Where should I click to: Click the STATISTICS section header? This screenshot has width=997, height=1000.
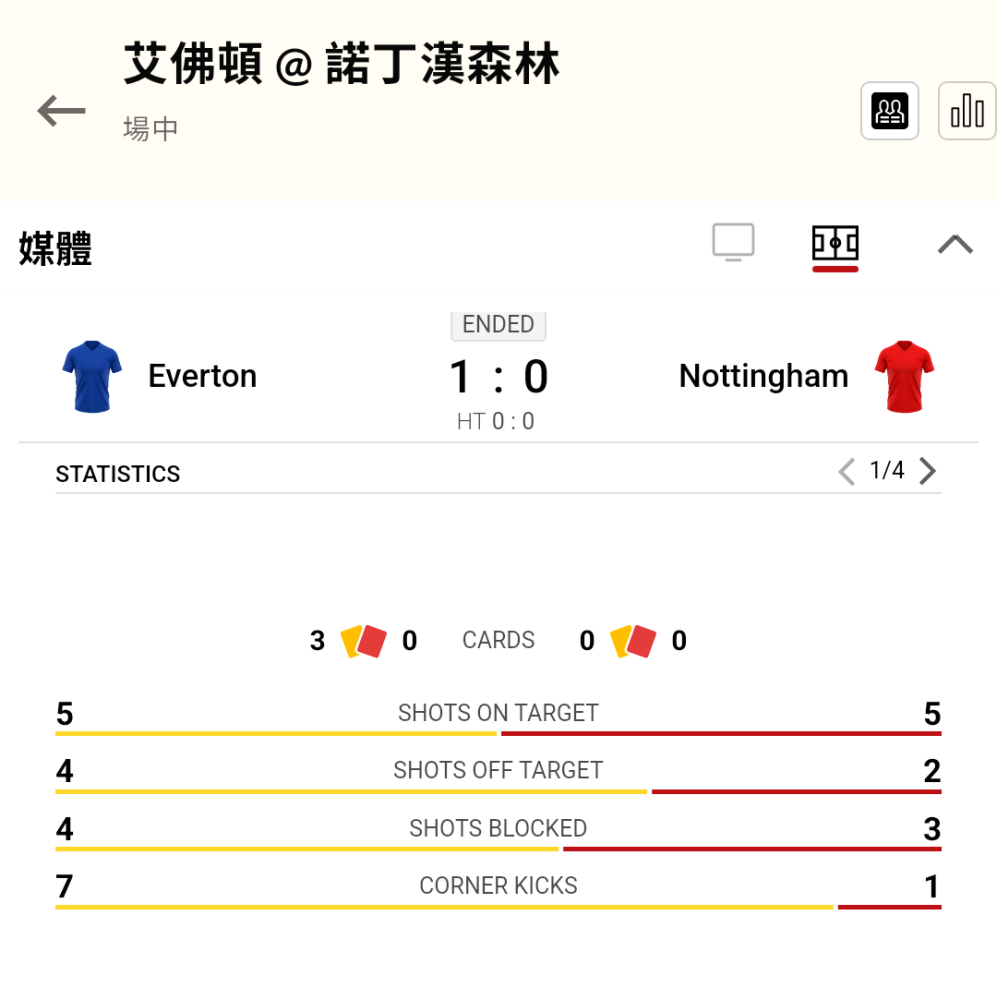[117, 474]
